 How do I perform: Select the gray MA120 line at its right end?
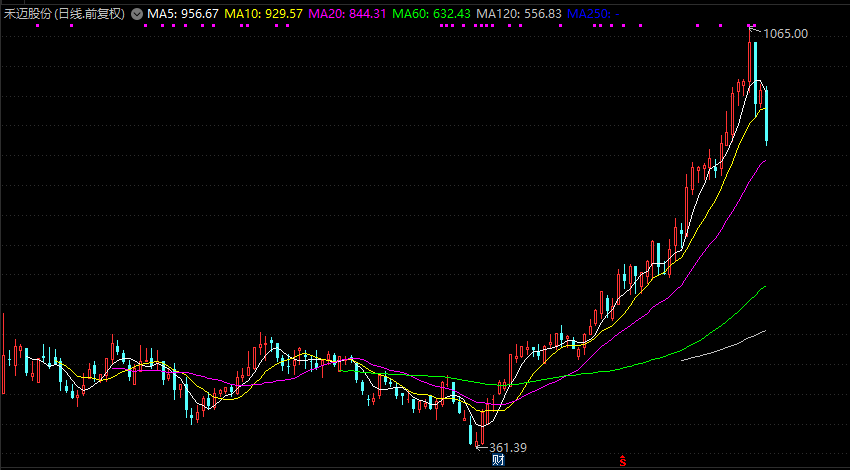coord(762,331)
